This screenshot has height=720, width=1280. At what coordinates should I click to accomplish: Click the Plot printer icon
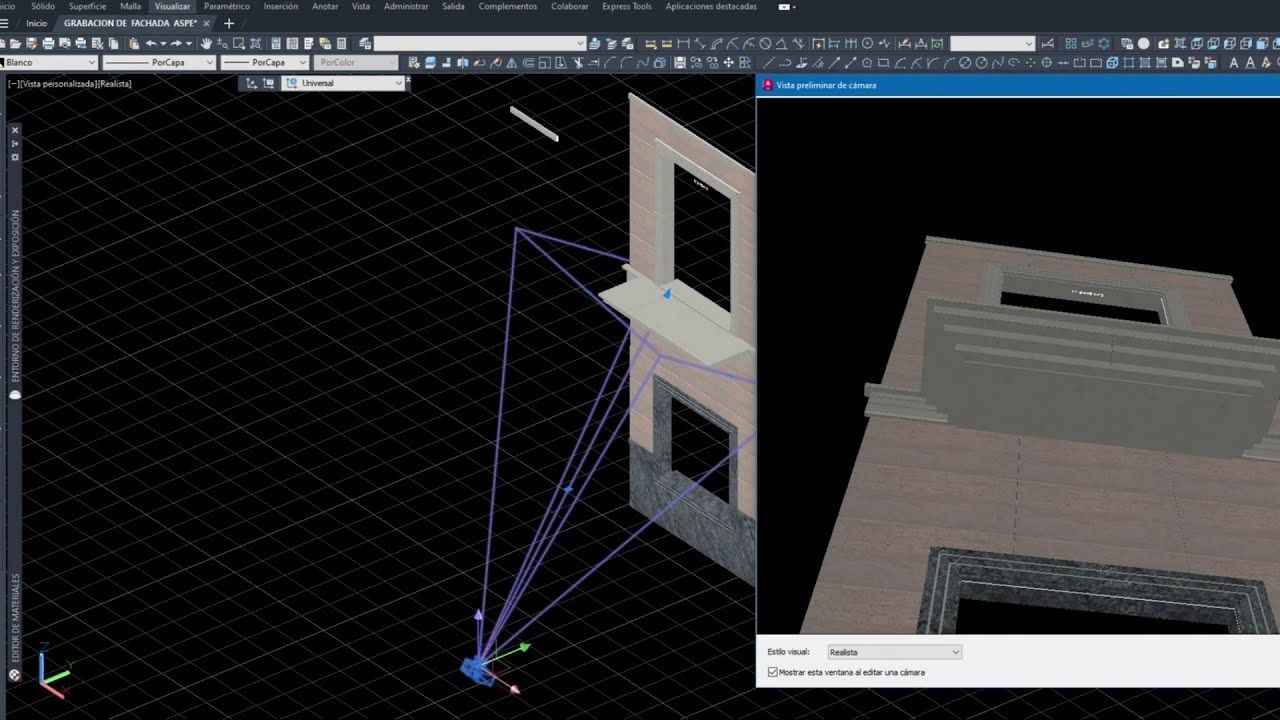[x=48, y=44]
